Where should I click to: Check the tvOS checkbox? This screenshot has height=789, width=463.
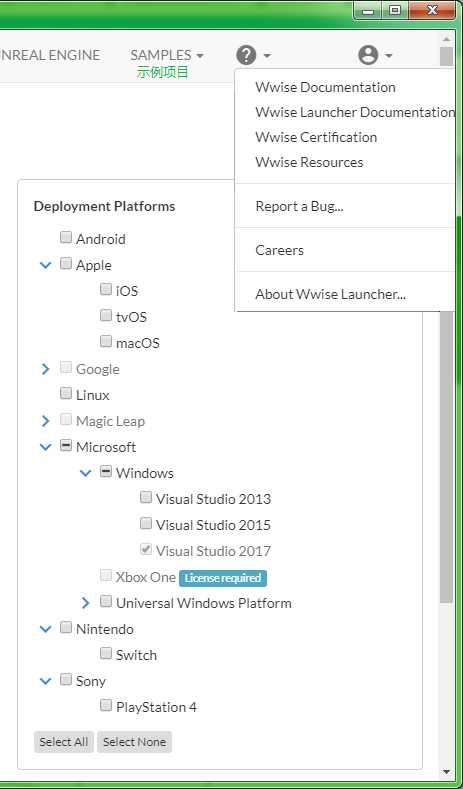[x=106, y=315]
